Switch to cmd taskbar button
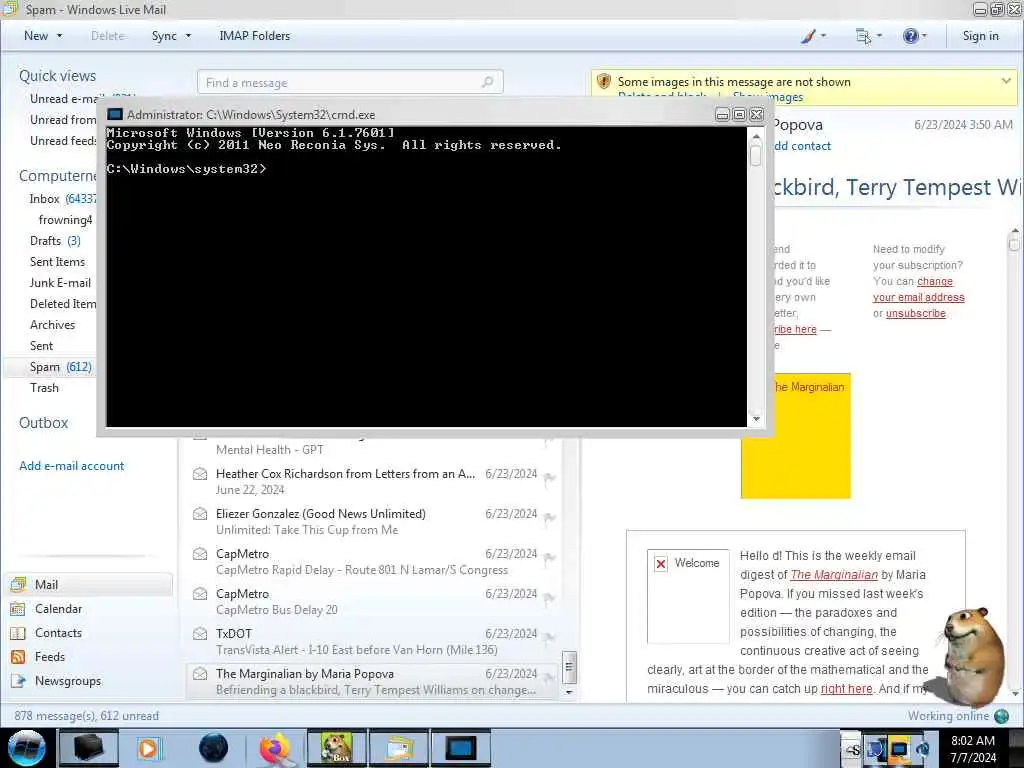The width and height of the screenshot is (1024, 768). [x=460, y=748]
